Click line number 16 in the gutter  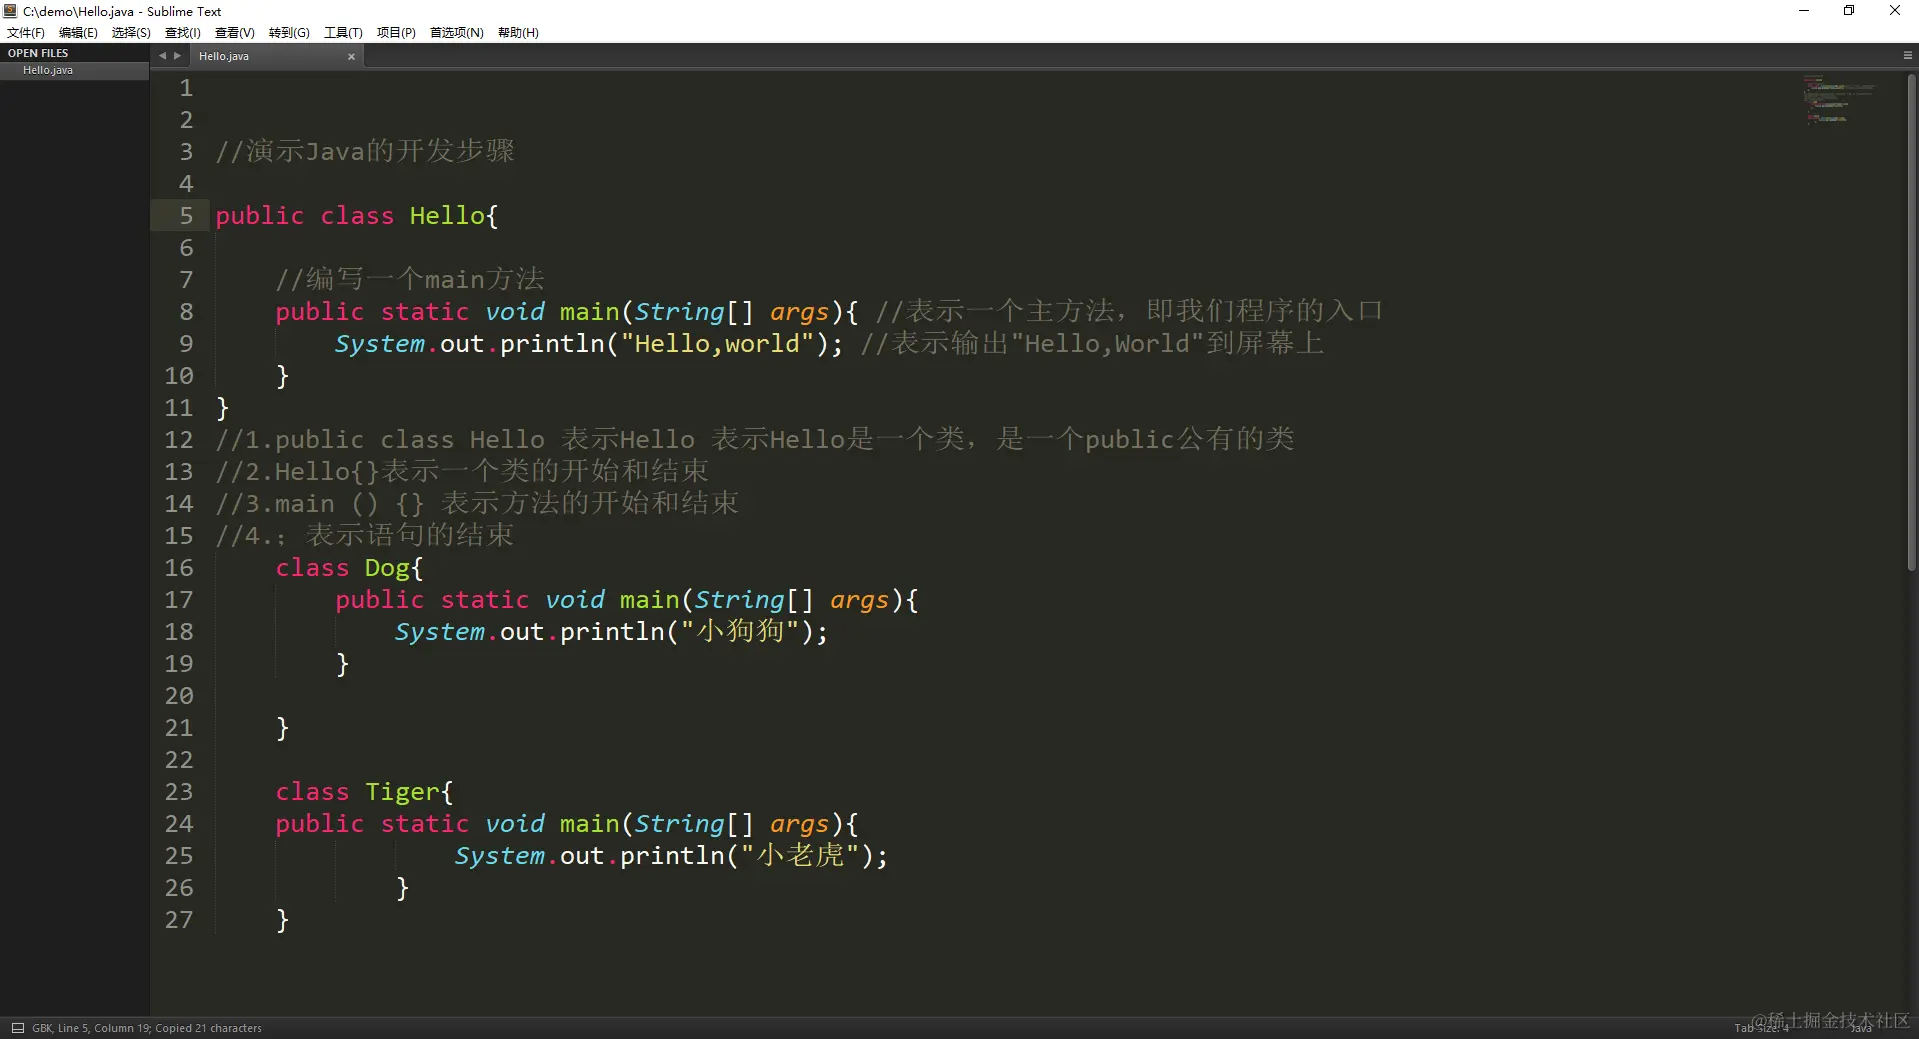(x=179, y=568)
